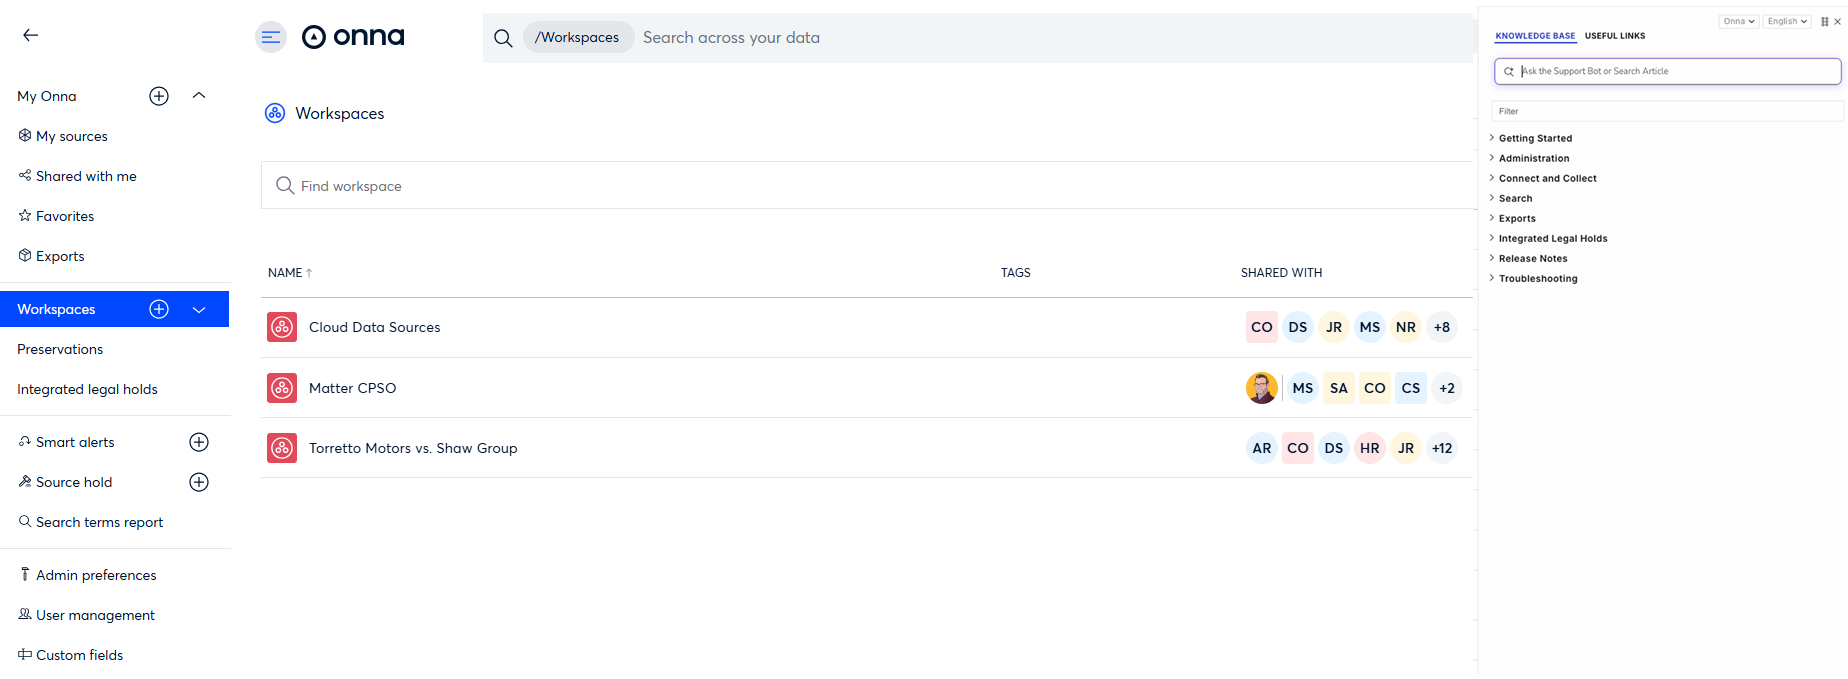This screenshot has width=1848, height=679.
Task: Expand the Getting Started help topic
Action: click(1535, 138)
